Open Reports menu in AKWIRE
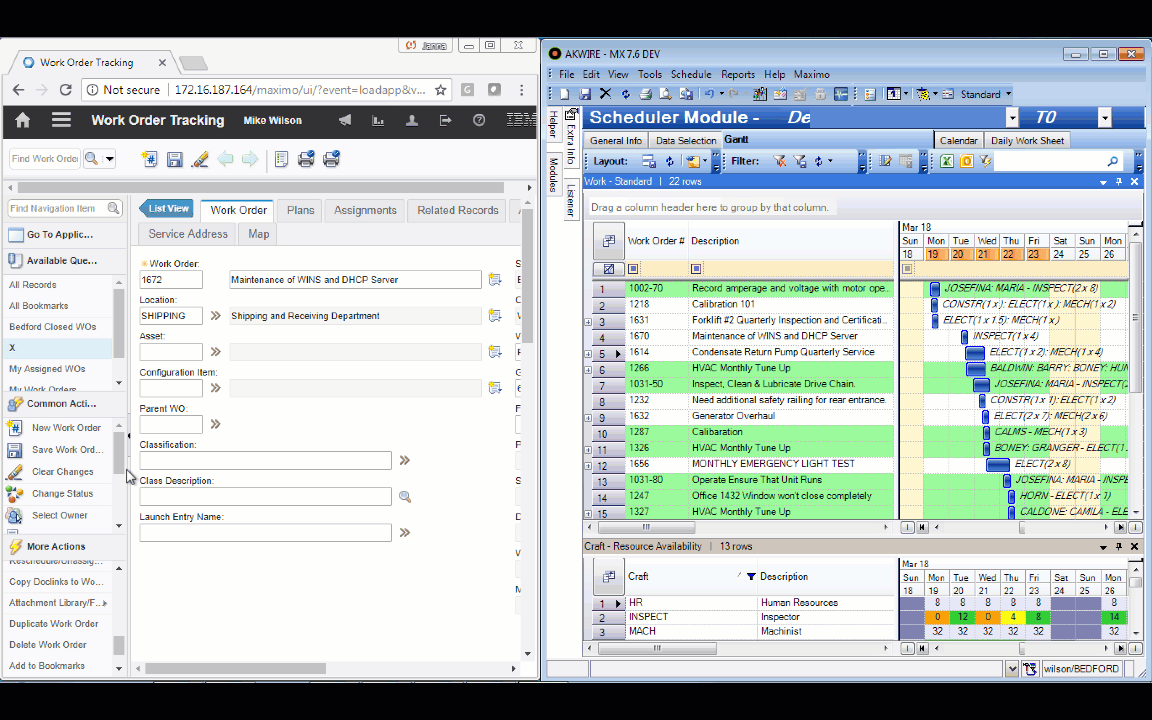 point(738,74)
